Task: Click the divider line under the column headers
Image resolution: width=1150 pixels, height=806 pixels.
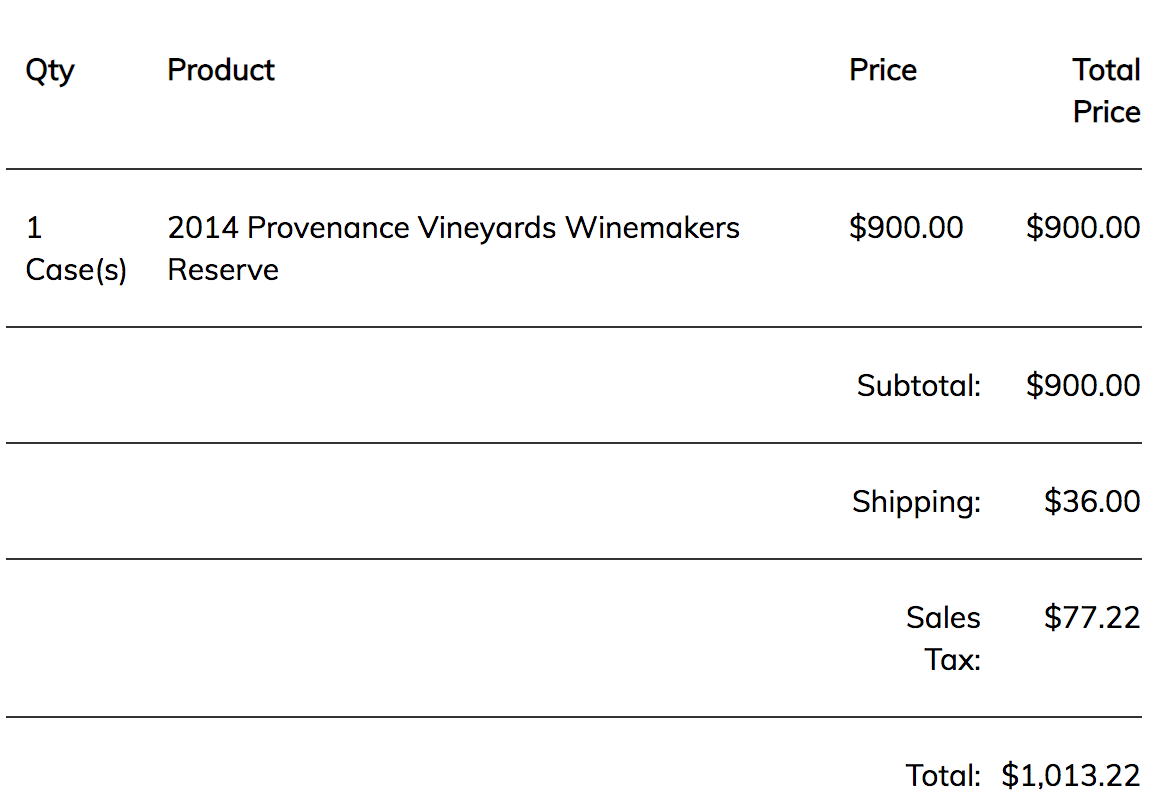Action: 573,169
